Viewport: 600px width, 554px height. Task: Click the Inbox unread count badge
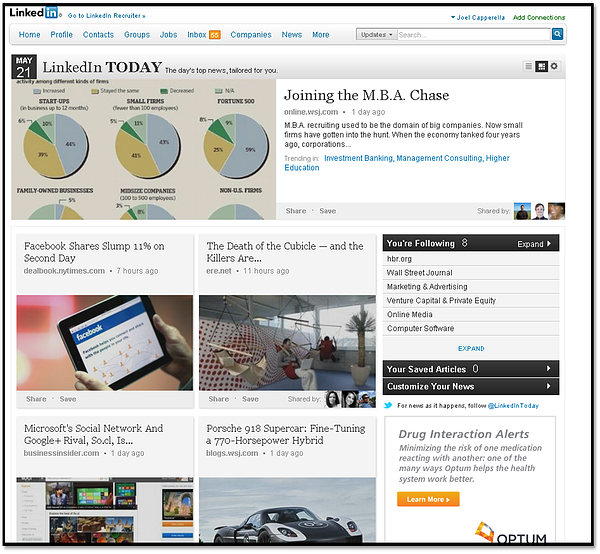tap(215, 35)
